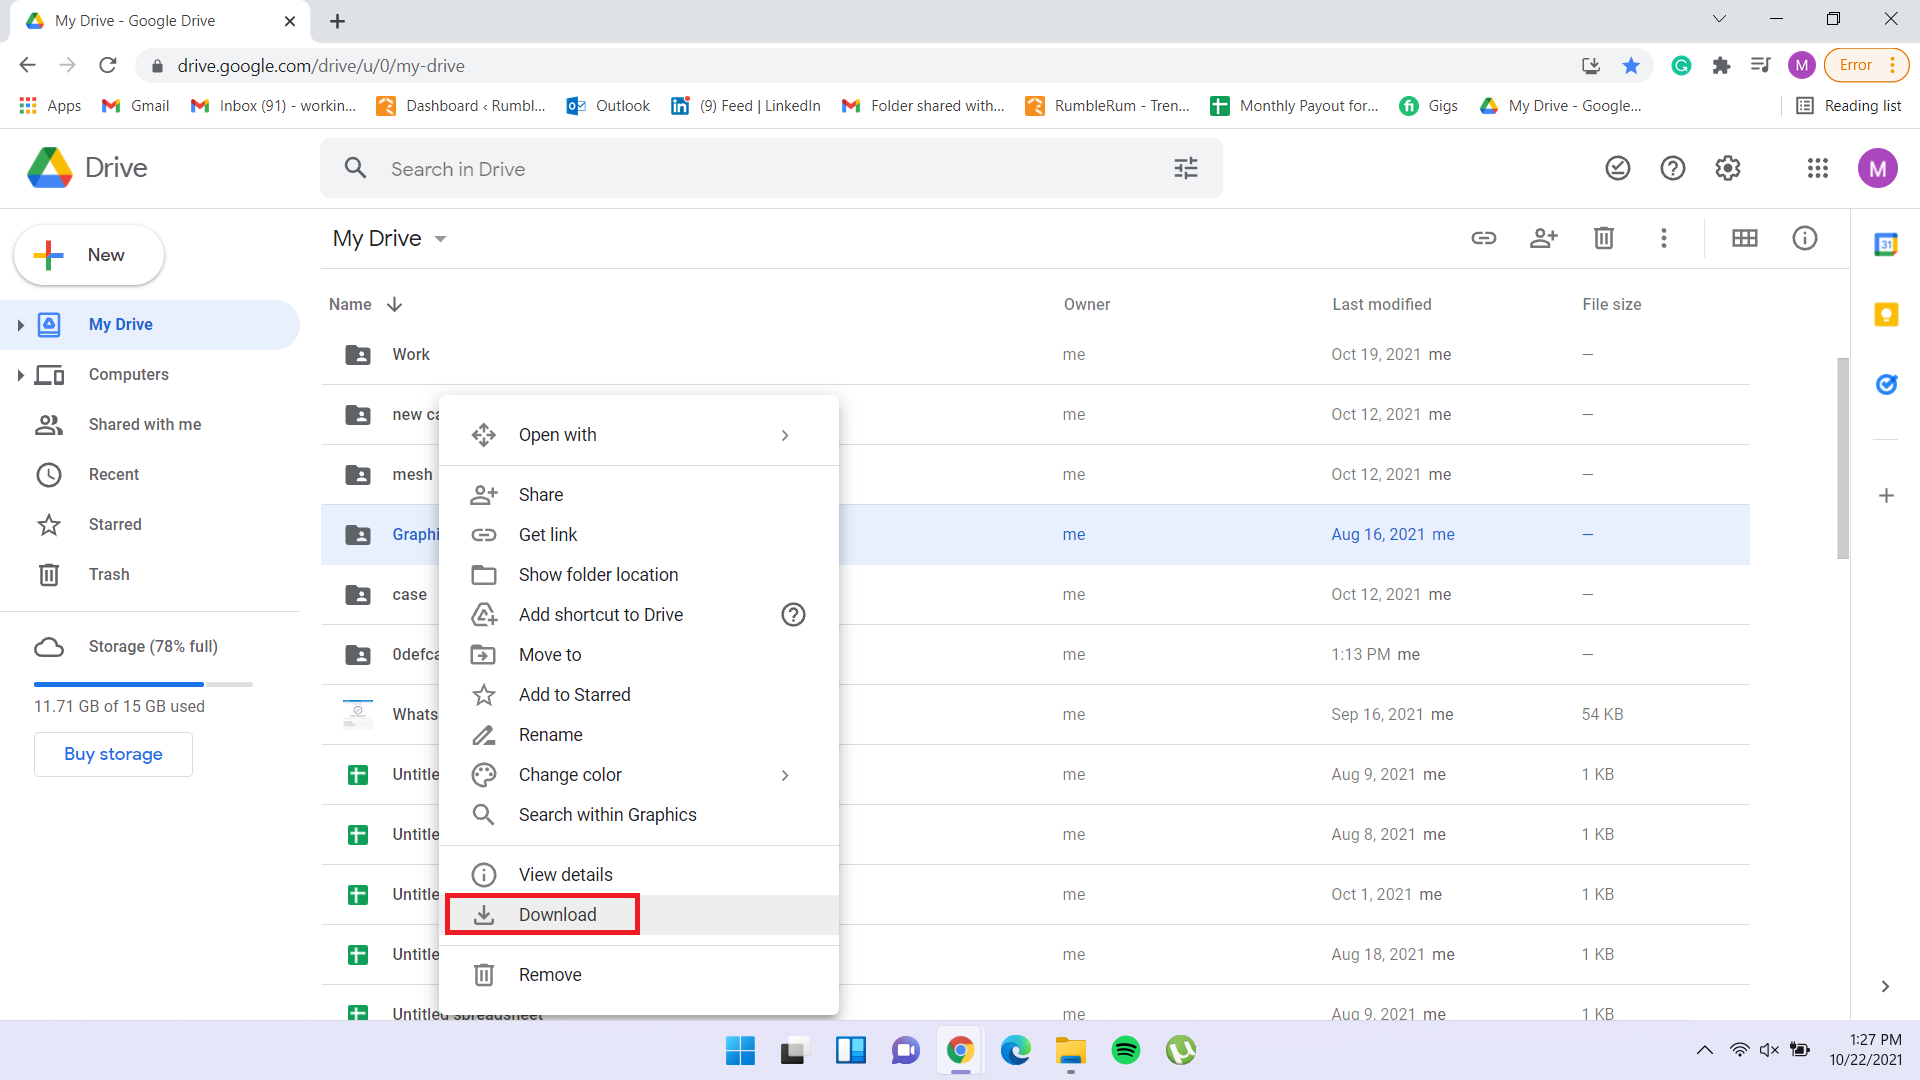Select Show folder location

(639, 575)
